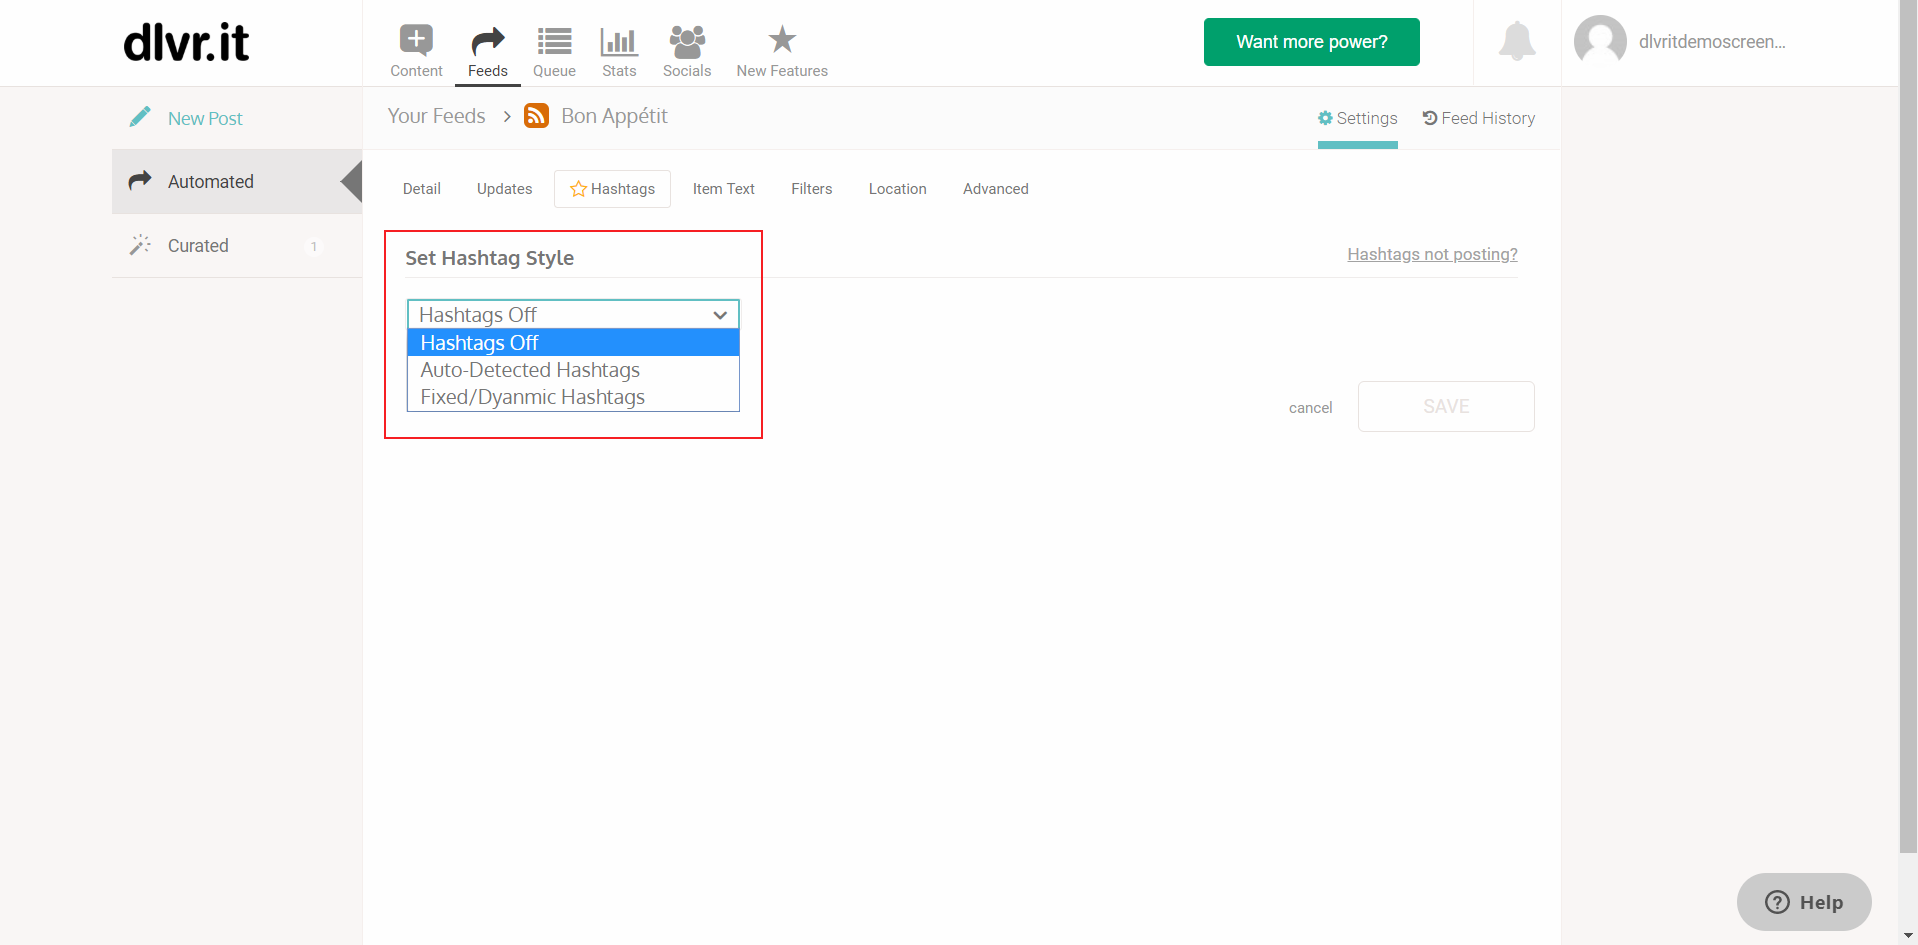Switch to the Location tab
This screenshot has width=1918, height=945.
point(898,189)
